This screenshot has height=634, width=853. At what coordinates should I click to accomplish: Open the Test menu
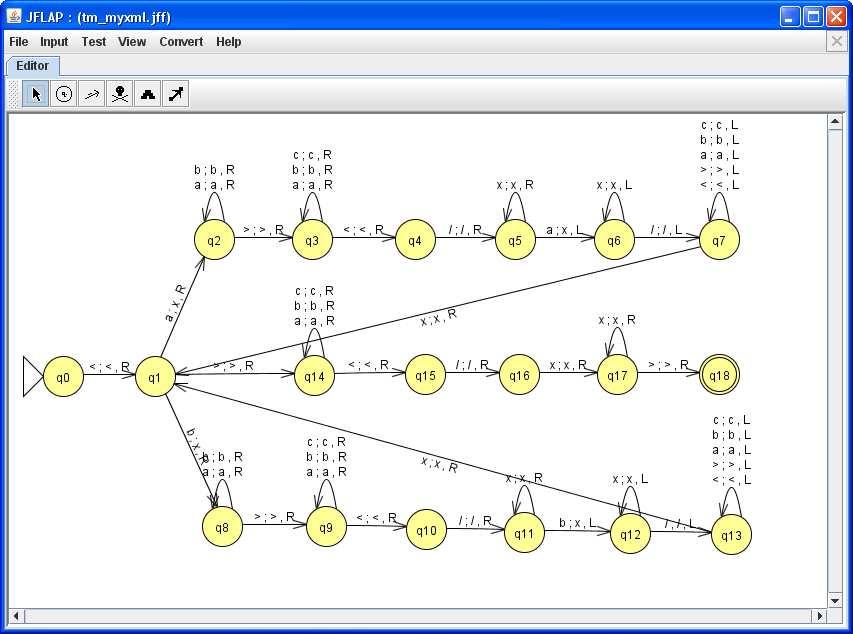point(94,42)
